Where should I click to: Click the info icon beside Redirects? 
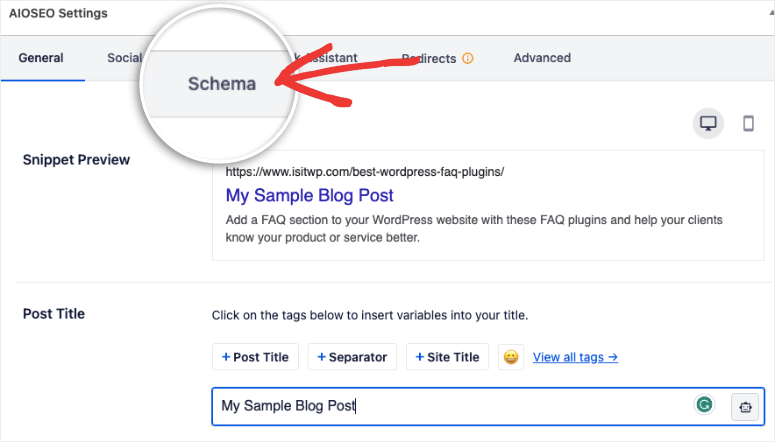(468, 58)
